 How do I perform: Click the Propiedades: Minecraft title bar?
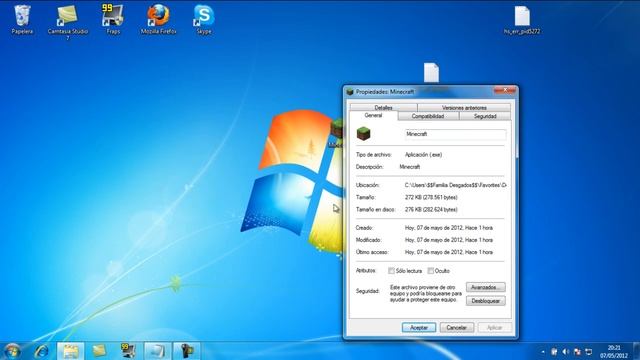pos(418,92)
